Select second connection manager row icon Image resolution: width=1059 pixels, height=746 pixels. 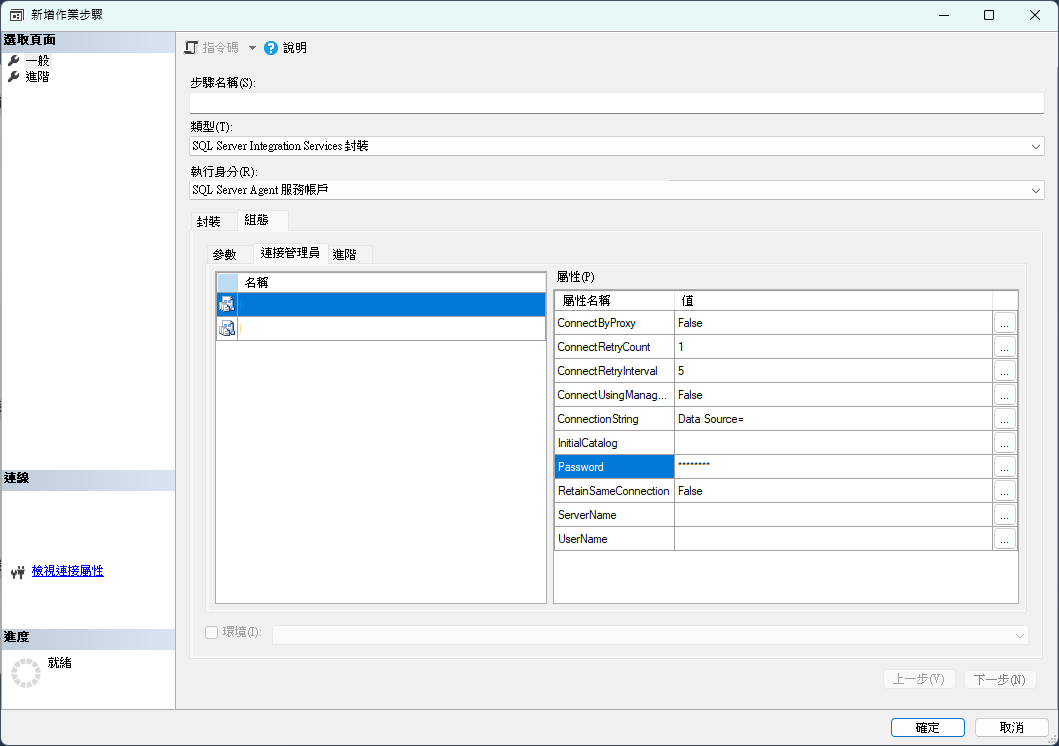tap(227, 329)
